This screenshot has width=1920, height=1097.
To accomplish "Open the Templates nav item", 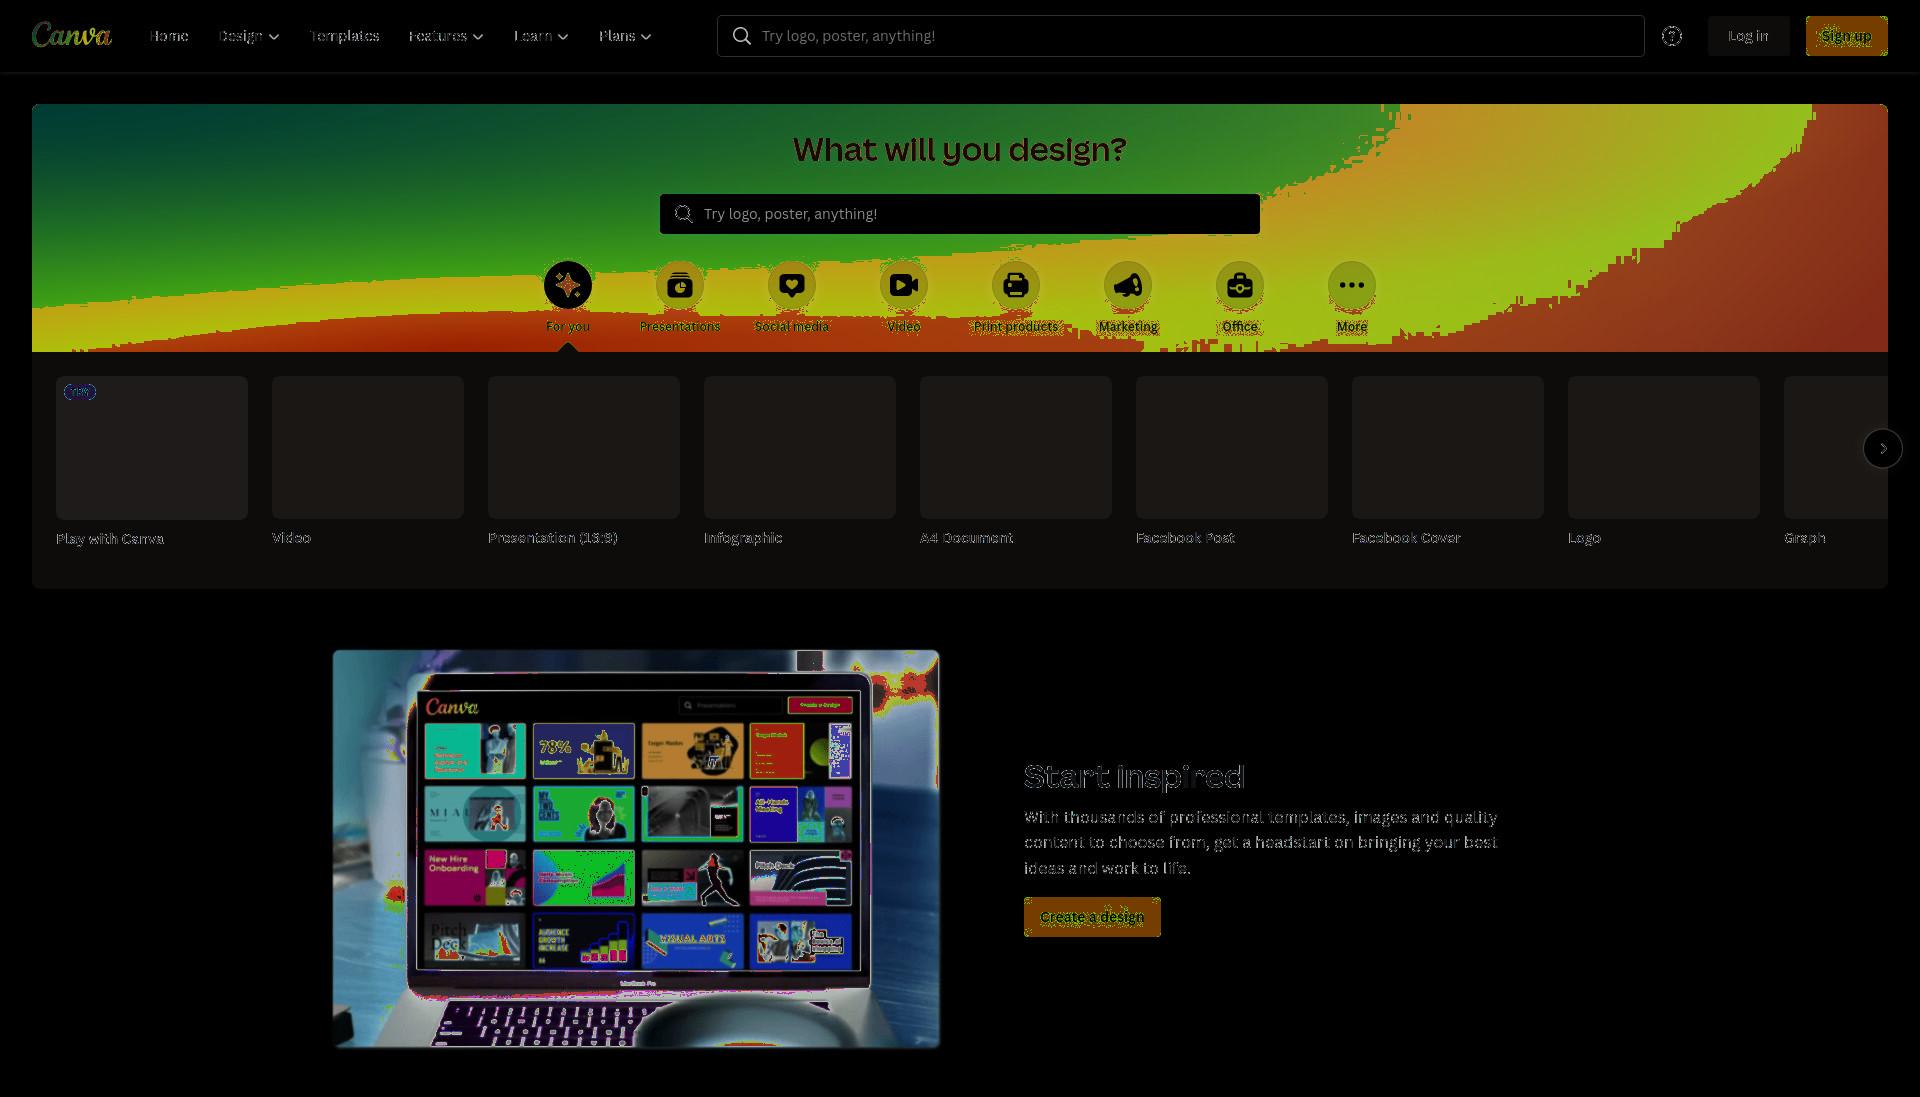I will [x=344, y=36].
